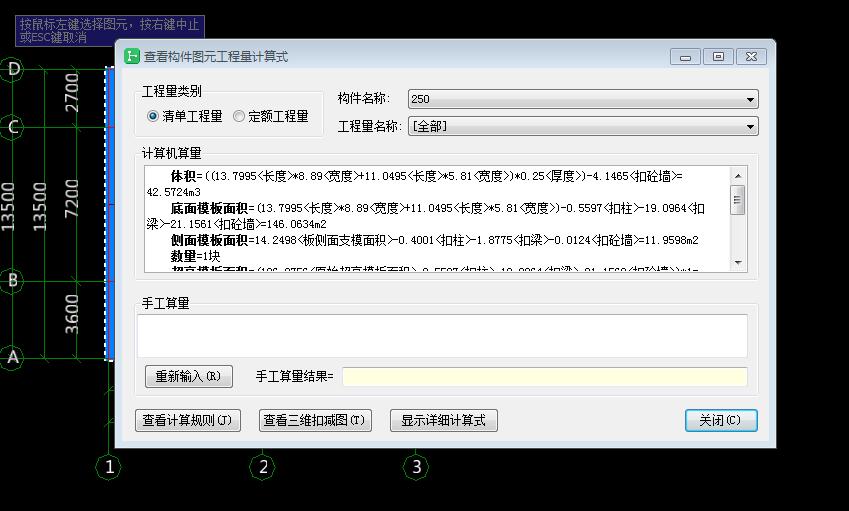The height and width of the screenshot is (511, 849).
Task: Click axis bubble C in the drawing
Action: tap(13, 127)
